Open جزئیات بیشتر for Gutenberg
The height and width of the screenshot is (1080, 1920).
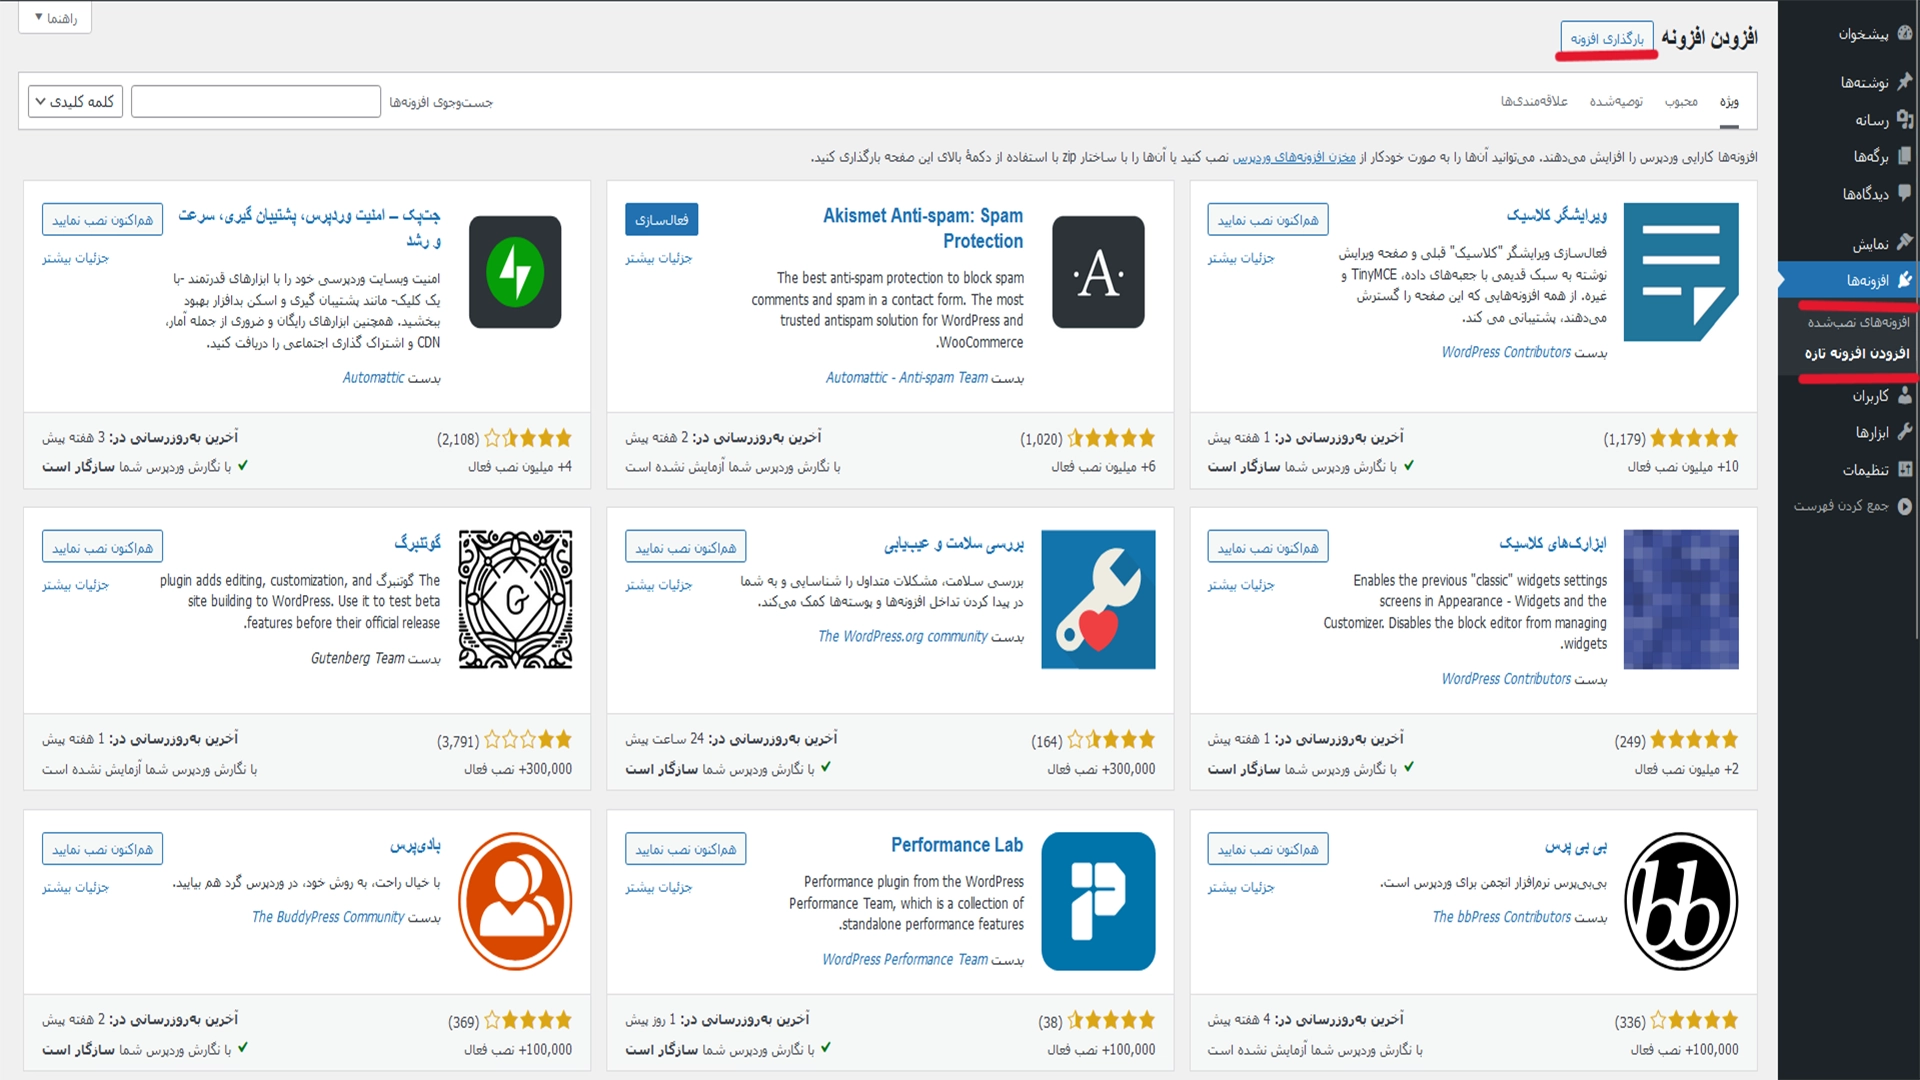[x=76, y=585]
